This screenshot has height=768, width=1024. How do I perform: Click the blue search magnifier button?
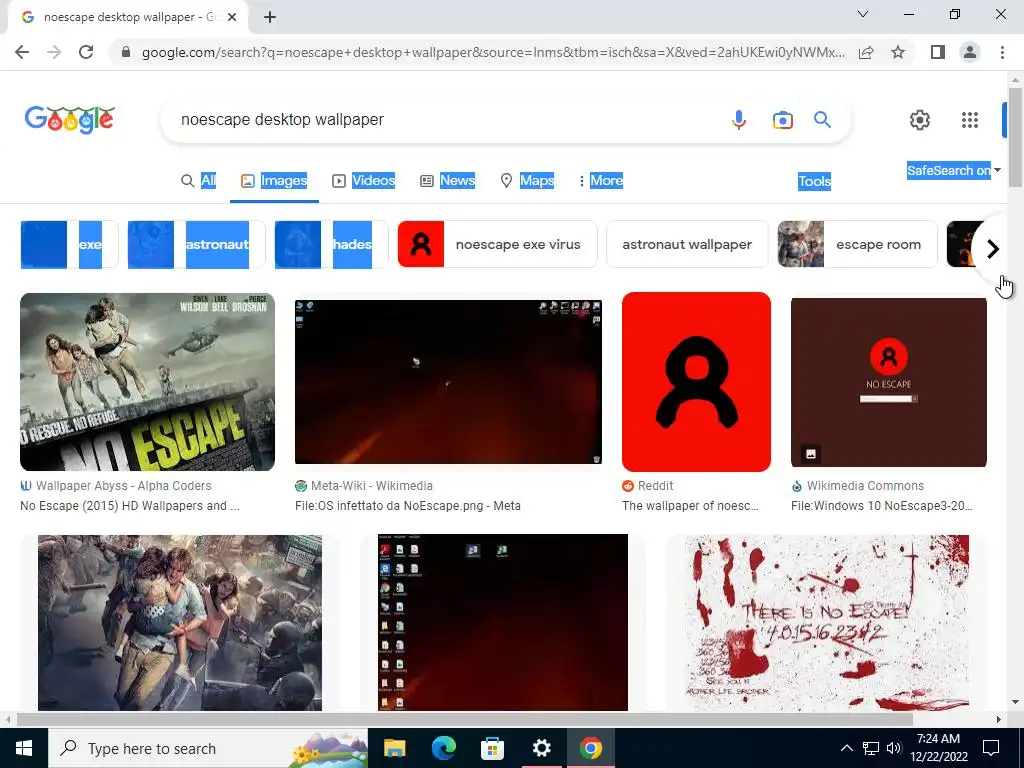tap(822, 120)
